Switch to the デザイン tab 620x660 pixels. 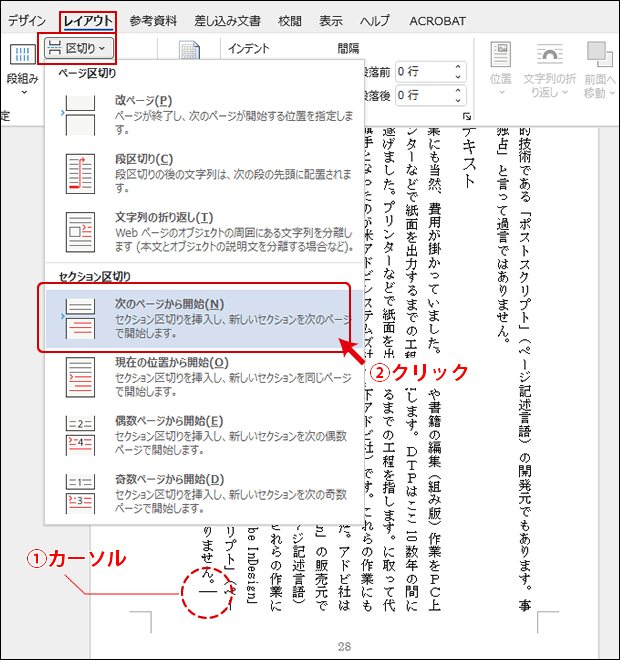coord(27,21)
